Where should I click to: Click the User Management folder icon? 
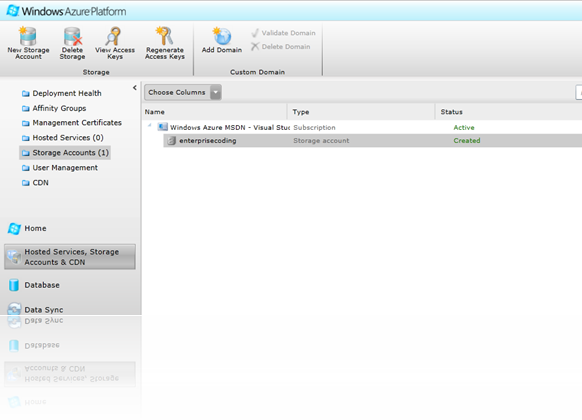coord(26,168)
